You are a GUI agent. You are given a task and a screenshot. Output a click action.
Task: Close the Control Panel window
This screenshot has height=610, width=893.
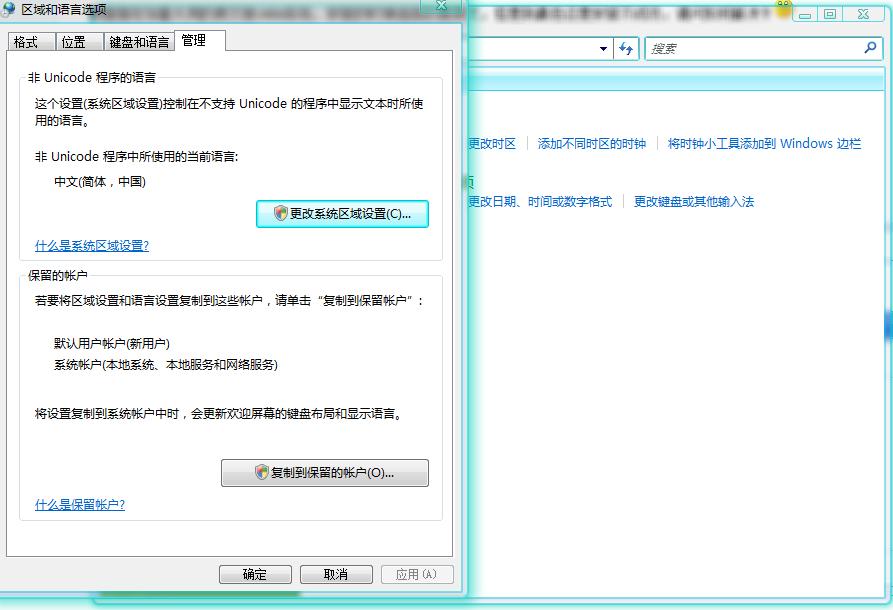coord(863,14)
